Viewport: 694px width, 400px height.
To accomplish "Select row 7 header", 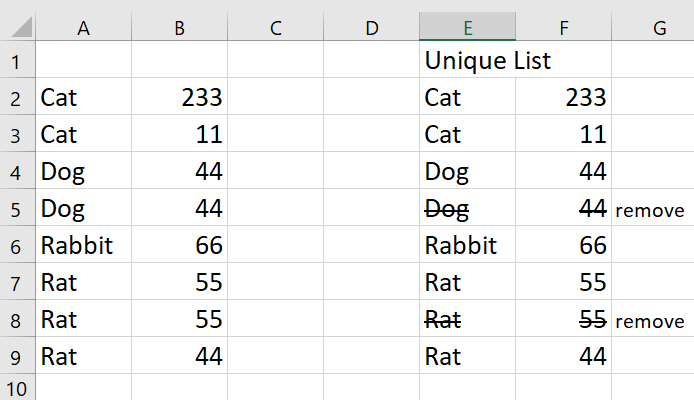I will point(17,281).
